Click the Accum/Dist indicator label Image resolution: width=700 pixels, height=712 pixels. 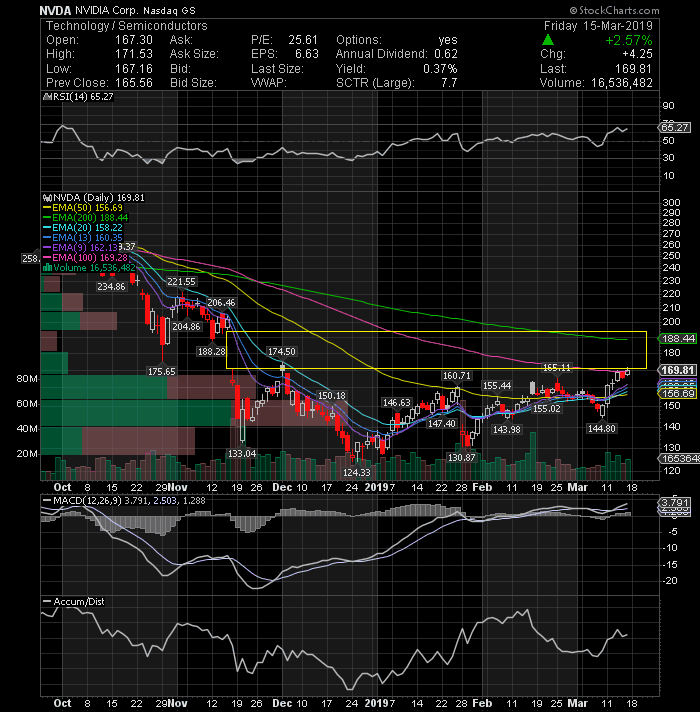(x=79, y=602)
